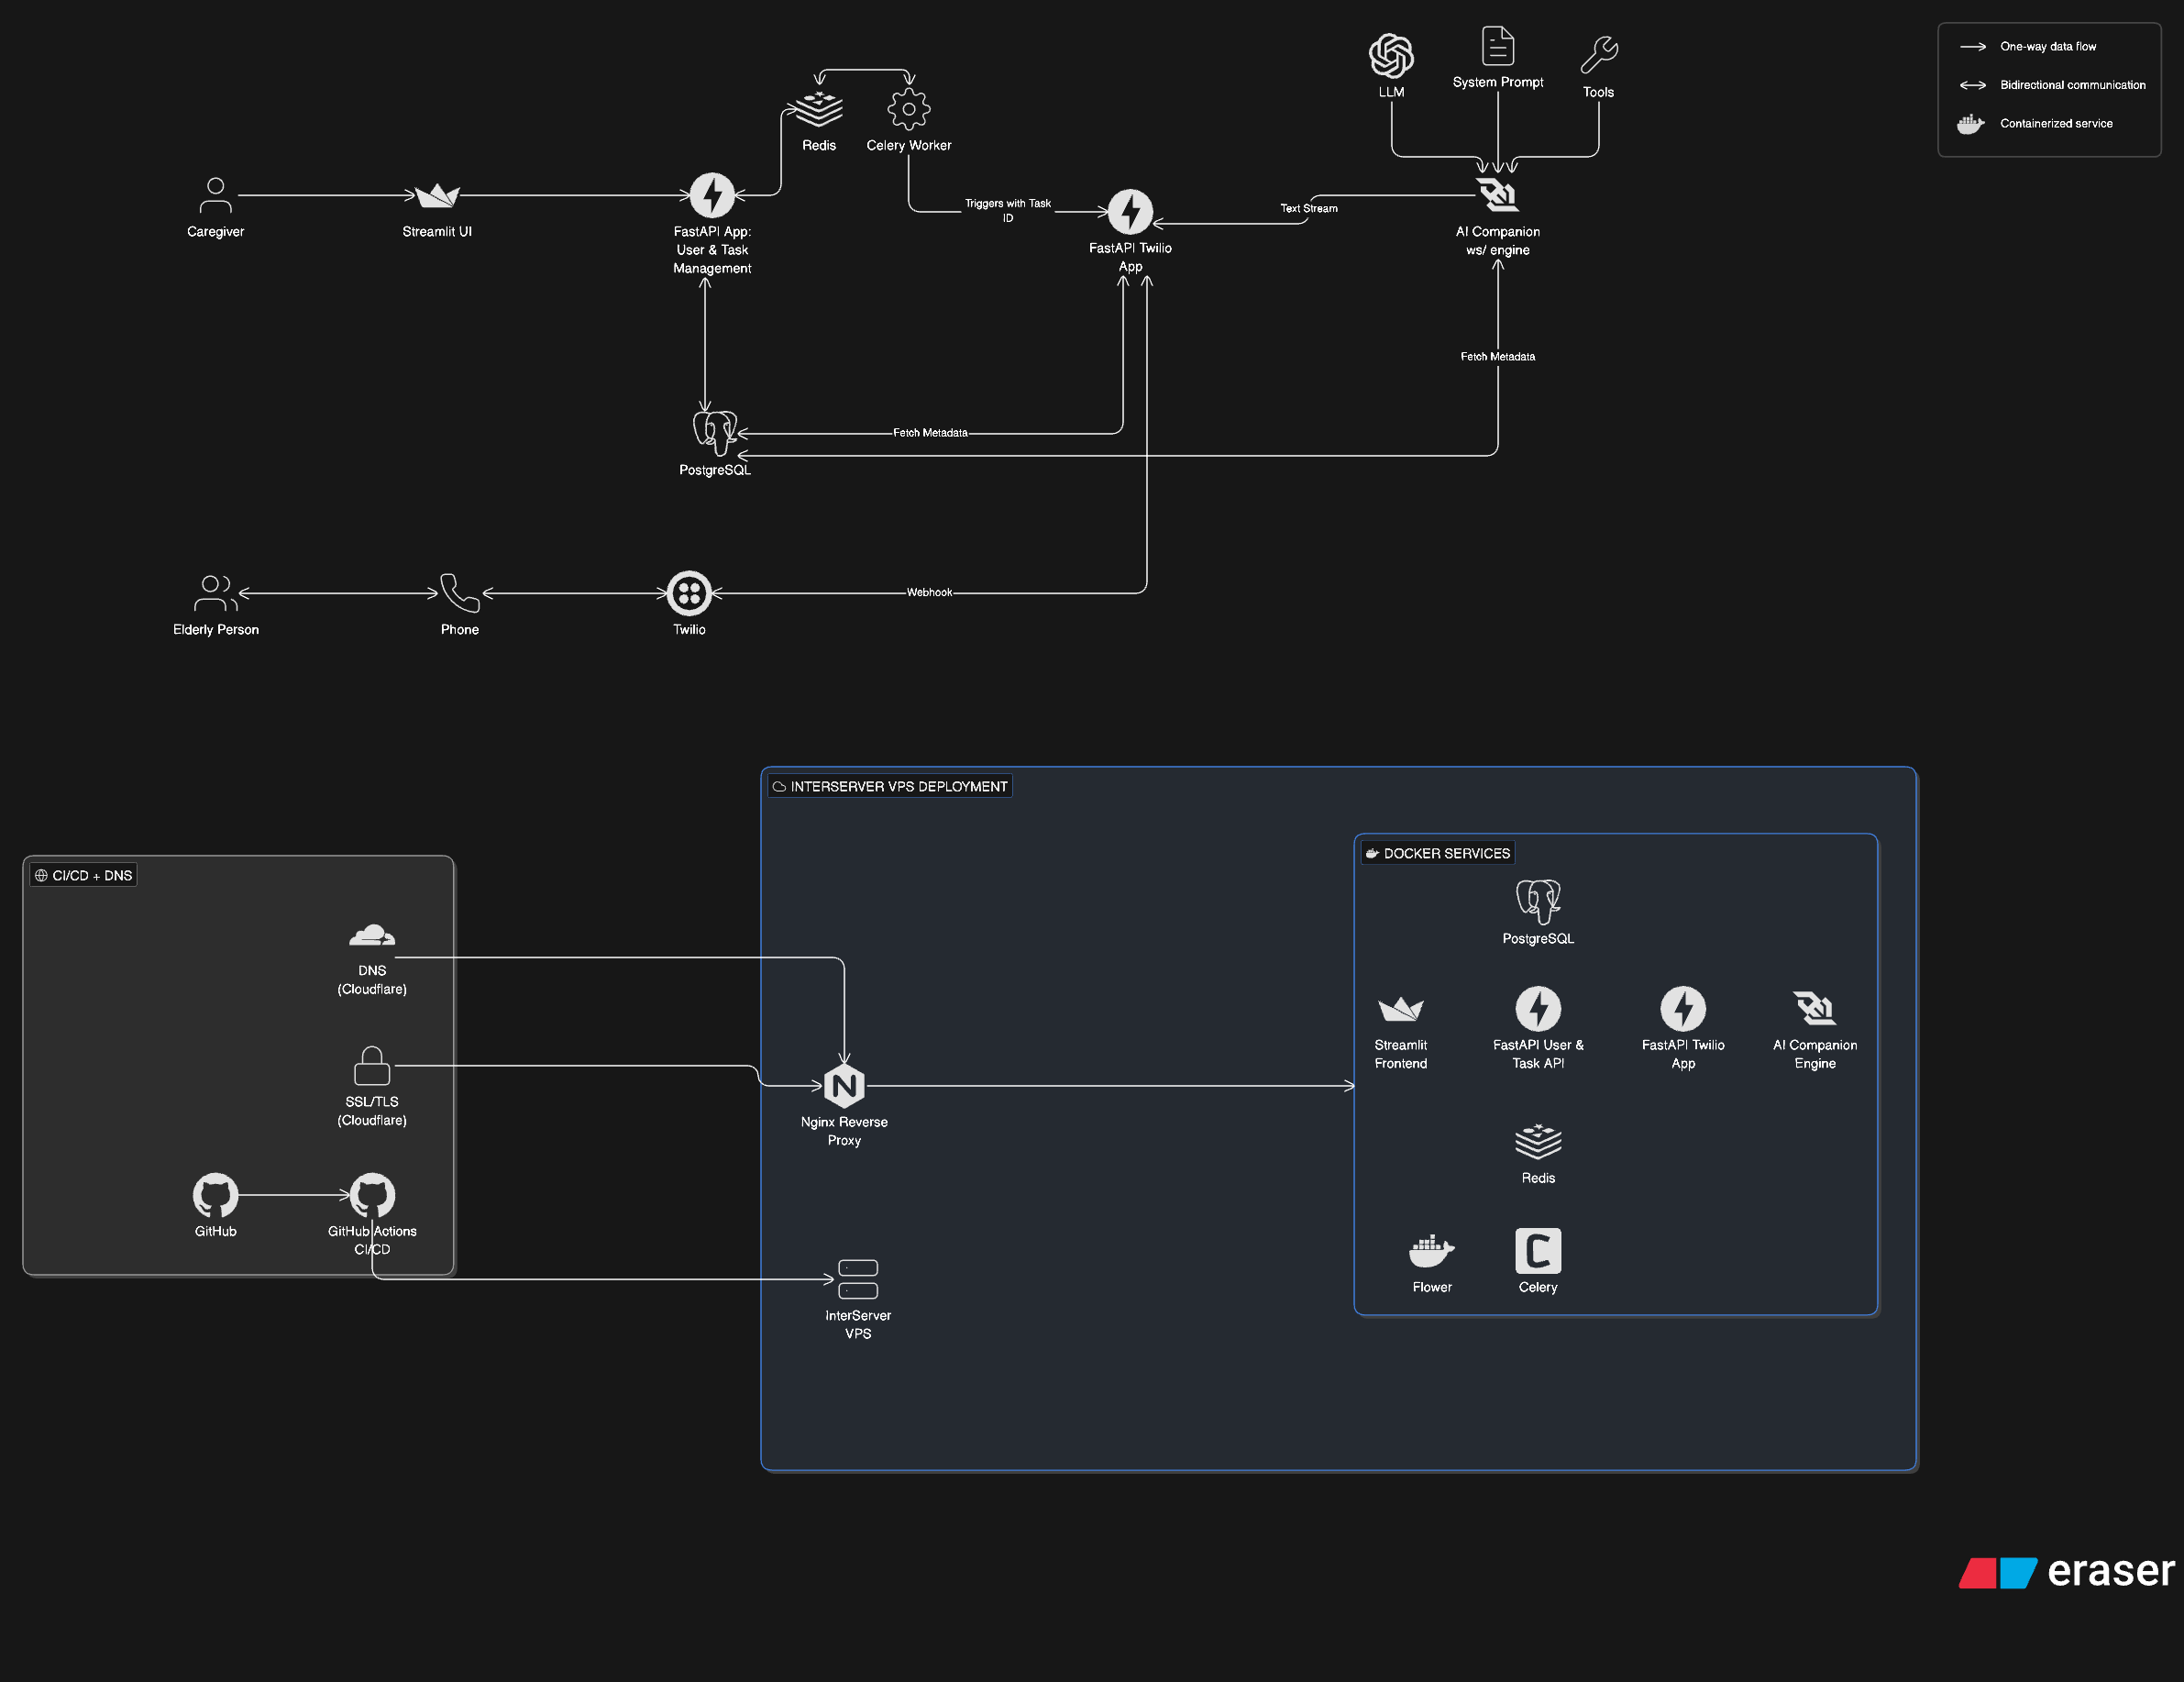Click the Celery Worker gear icon
Screen dimensions: 2184x1682
(x=908, y=109)
